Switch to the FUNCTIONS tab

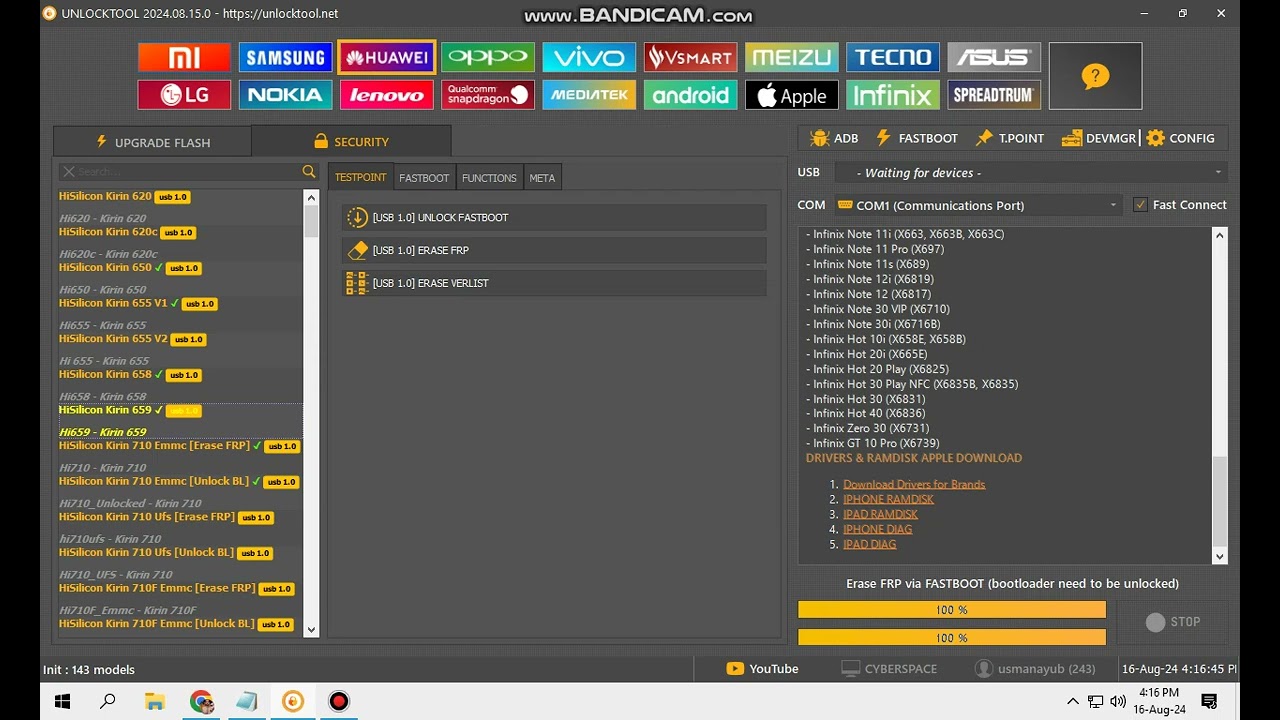click(489, 178)
